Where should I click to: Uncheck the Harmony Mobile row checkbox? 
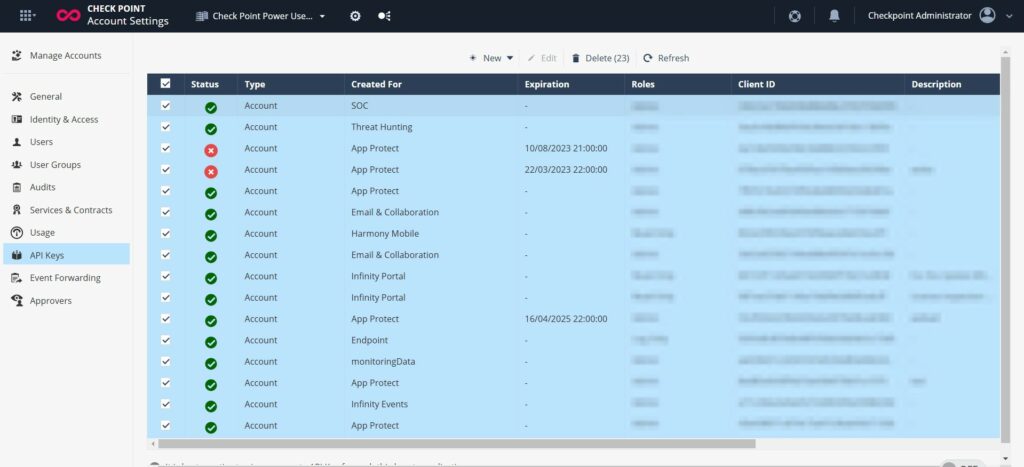coord(166,233)
